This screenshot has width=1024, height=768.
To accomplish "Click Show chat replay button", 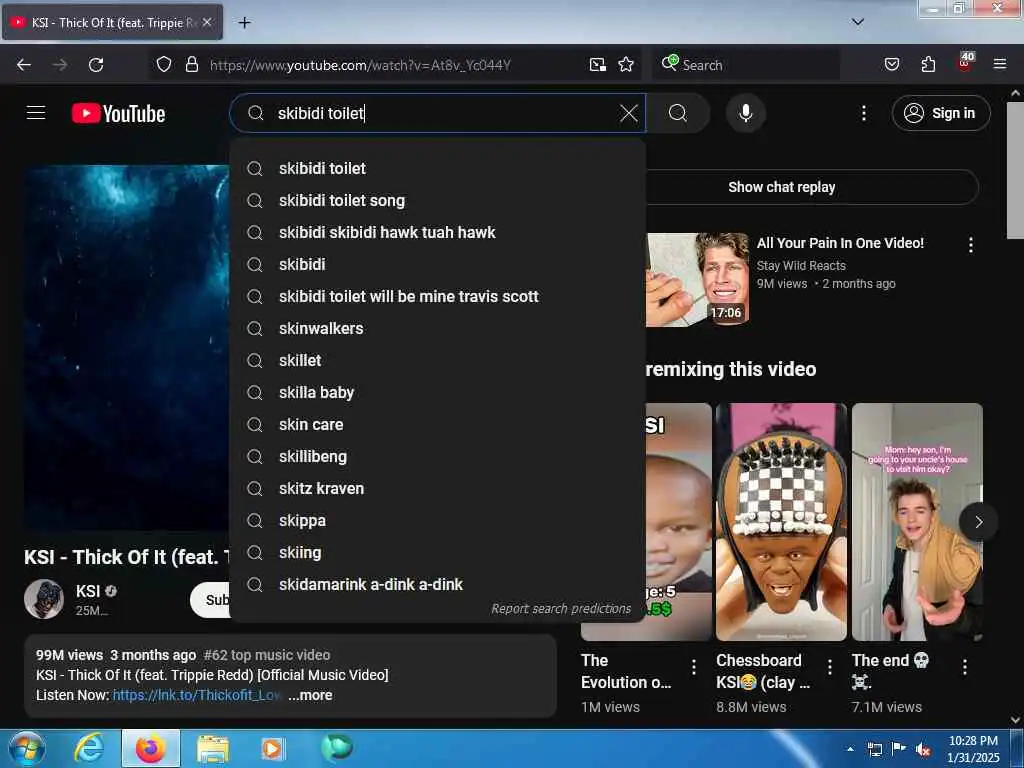I will 781,187.
